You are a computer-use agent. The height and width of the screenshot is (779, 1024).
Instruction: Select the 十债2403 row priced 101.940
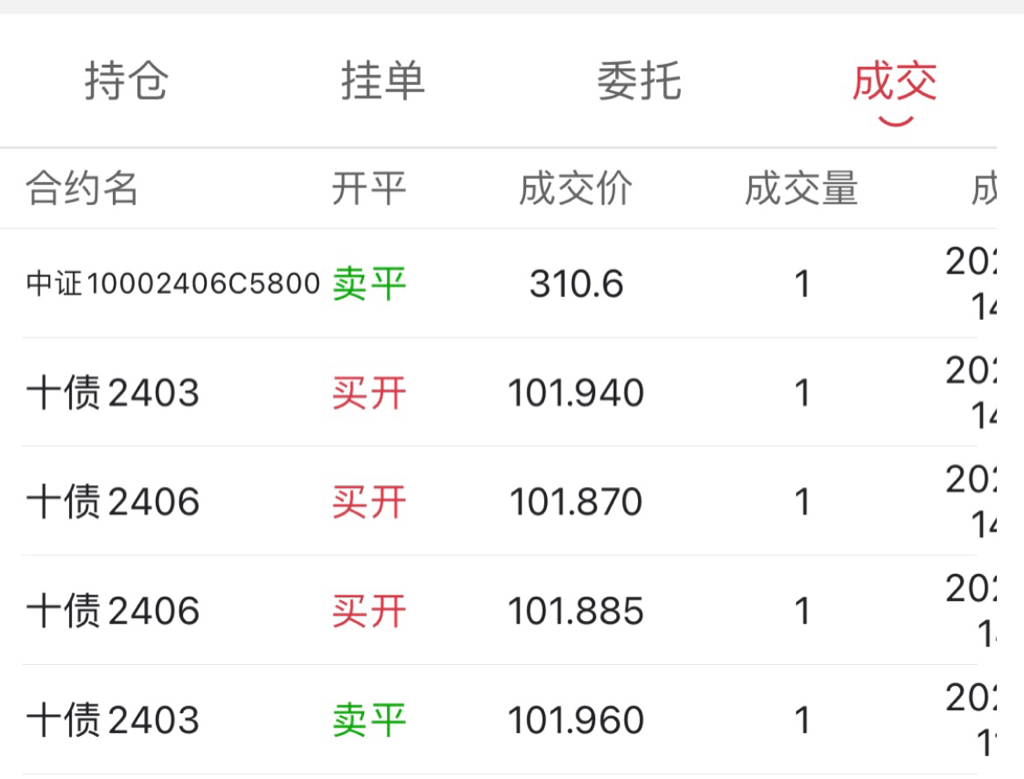tap(499, 392)
